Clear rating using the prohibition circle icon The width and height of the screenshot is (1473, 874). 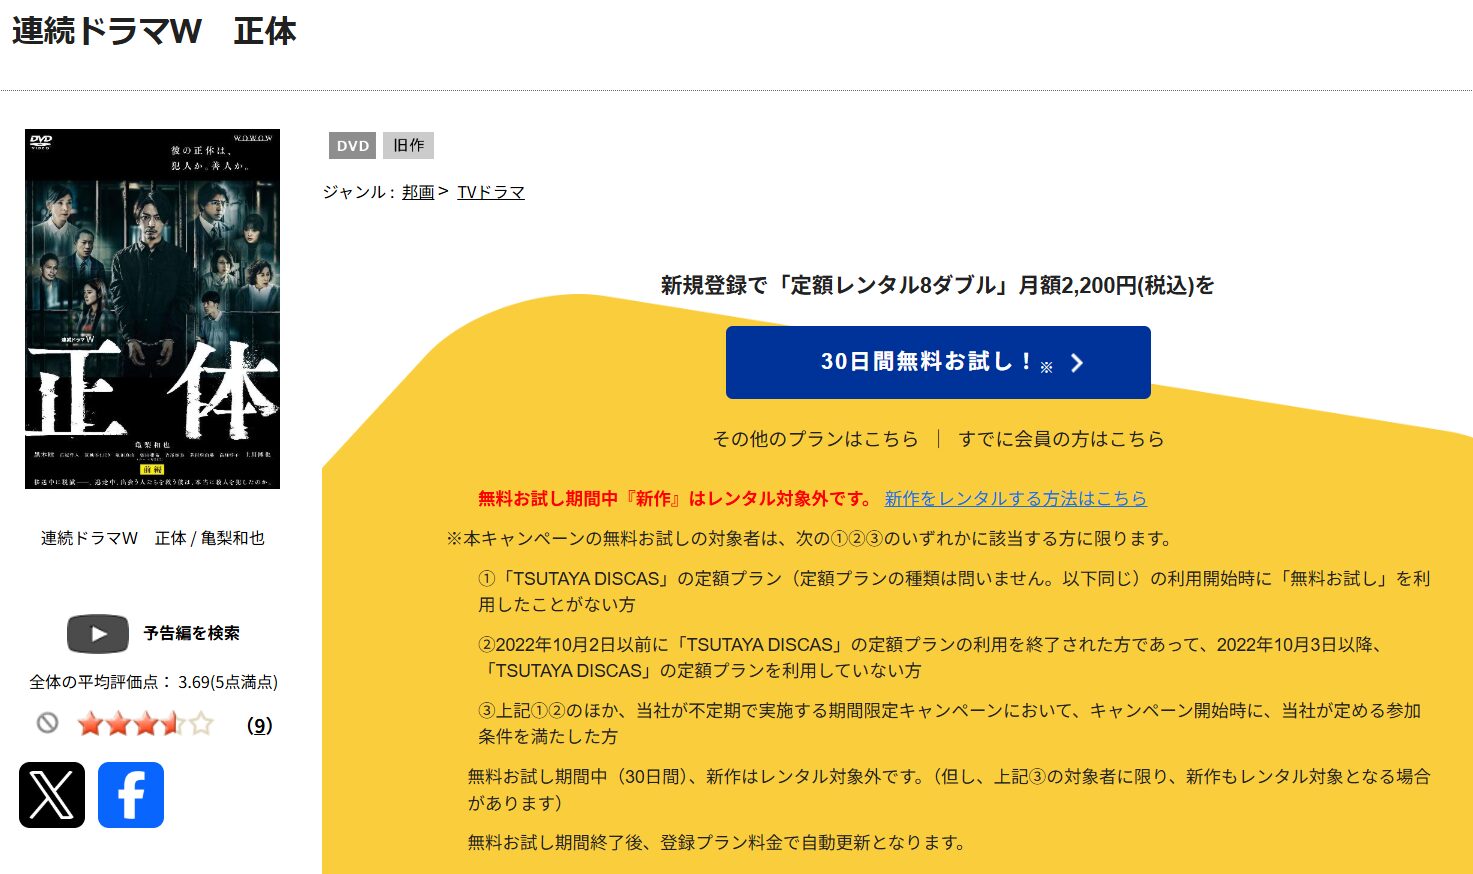tap(47, 722)
